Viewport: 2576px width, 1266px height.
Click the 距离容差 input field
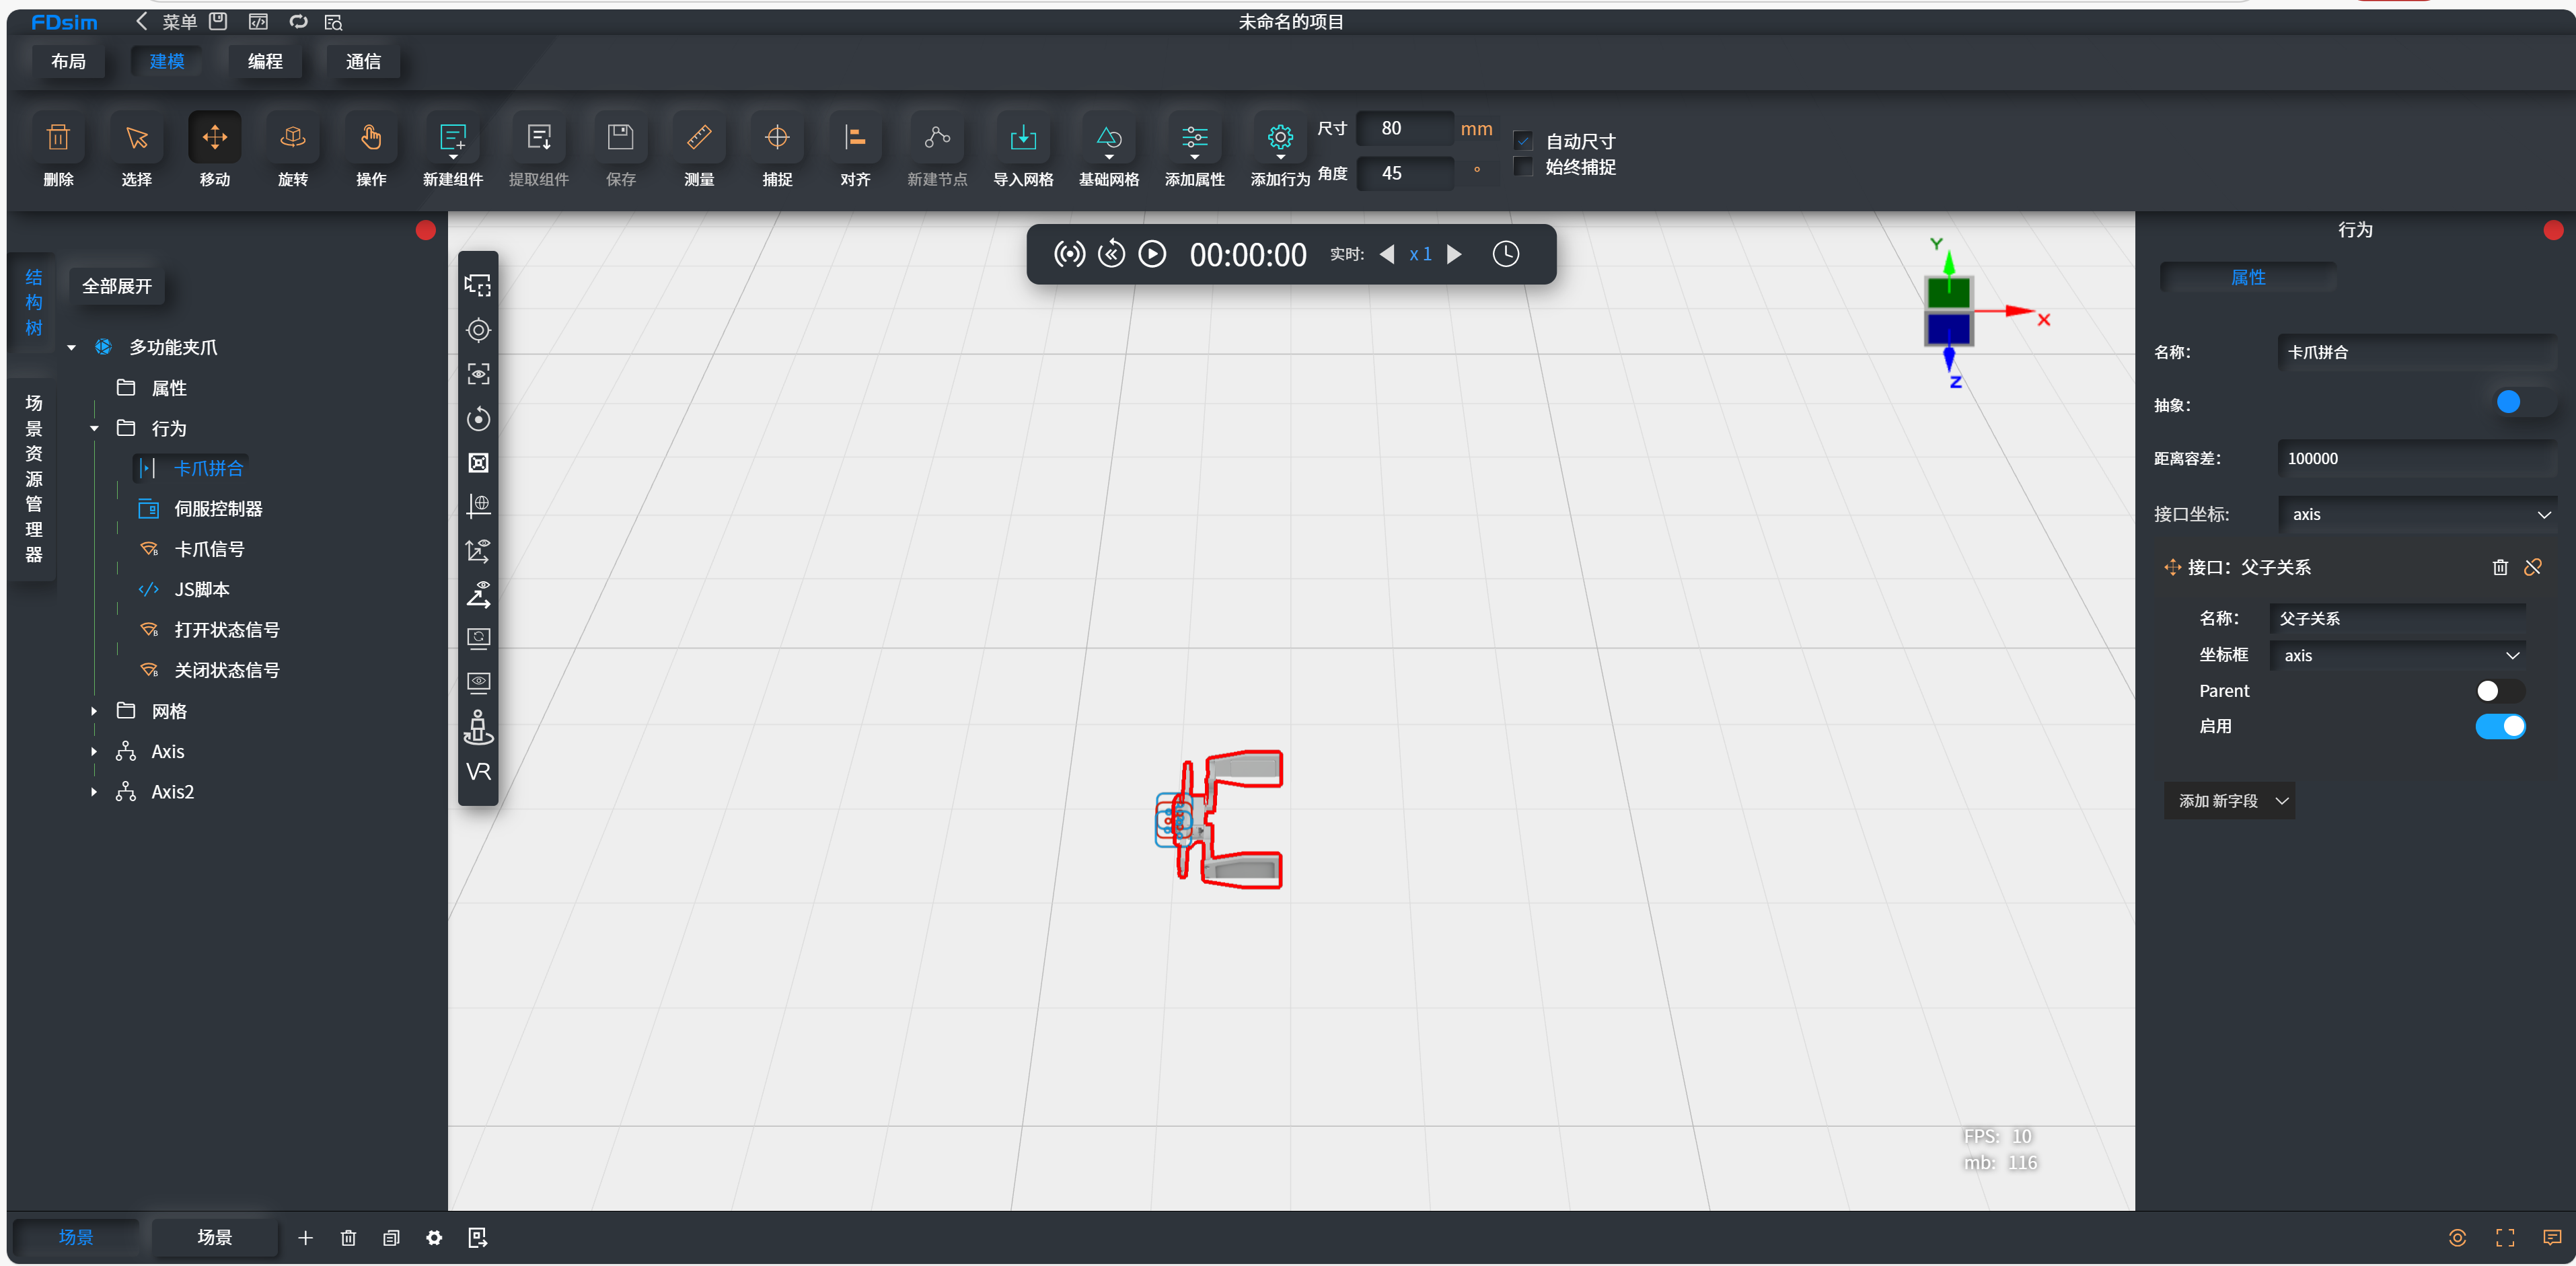pos(2416,459)
